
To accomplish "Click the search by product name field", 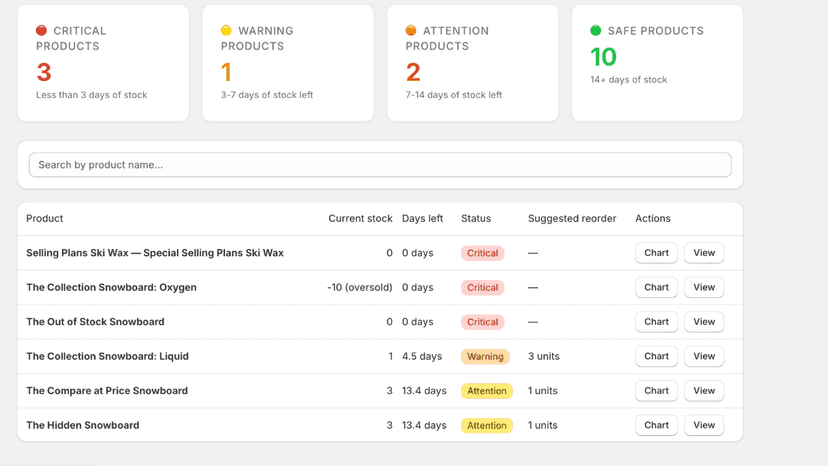I will pos(380,165).
